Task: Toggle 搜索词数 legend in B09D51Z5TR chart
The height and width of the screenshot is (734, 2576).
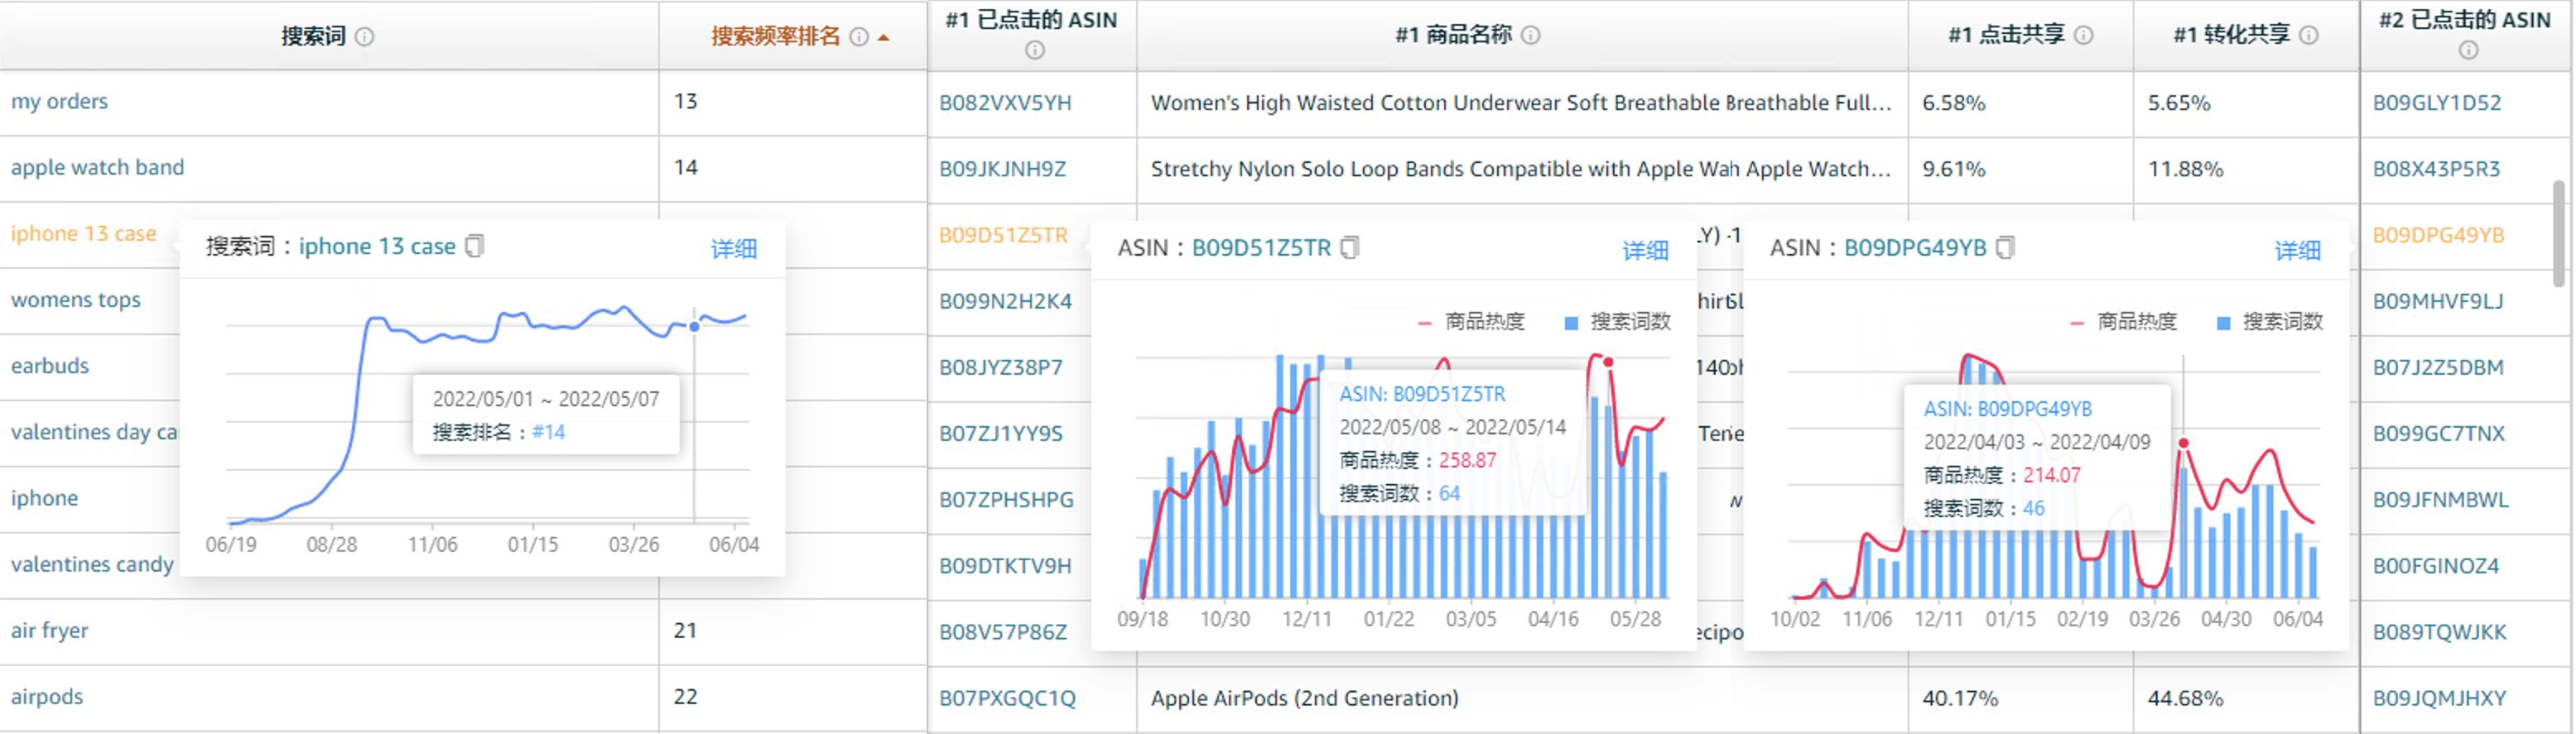Action: [x=1618, y=322]
